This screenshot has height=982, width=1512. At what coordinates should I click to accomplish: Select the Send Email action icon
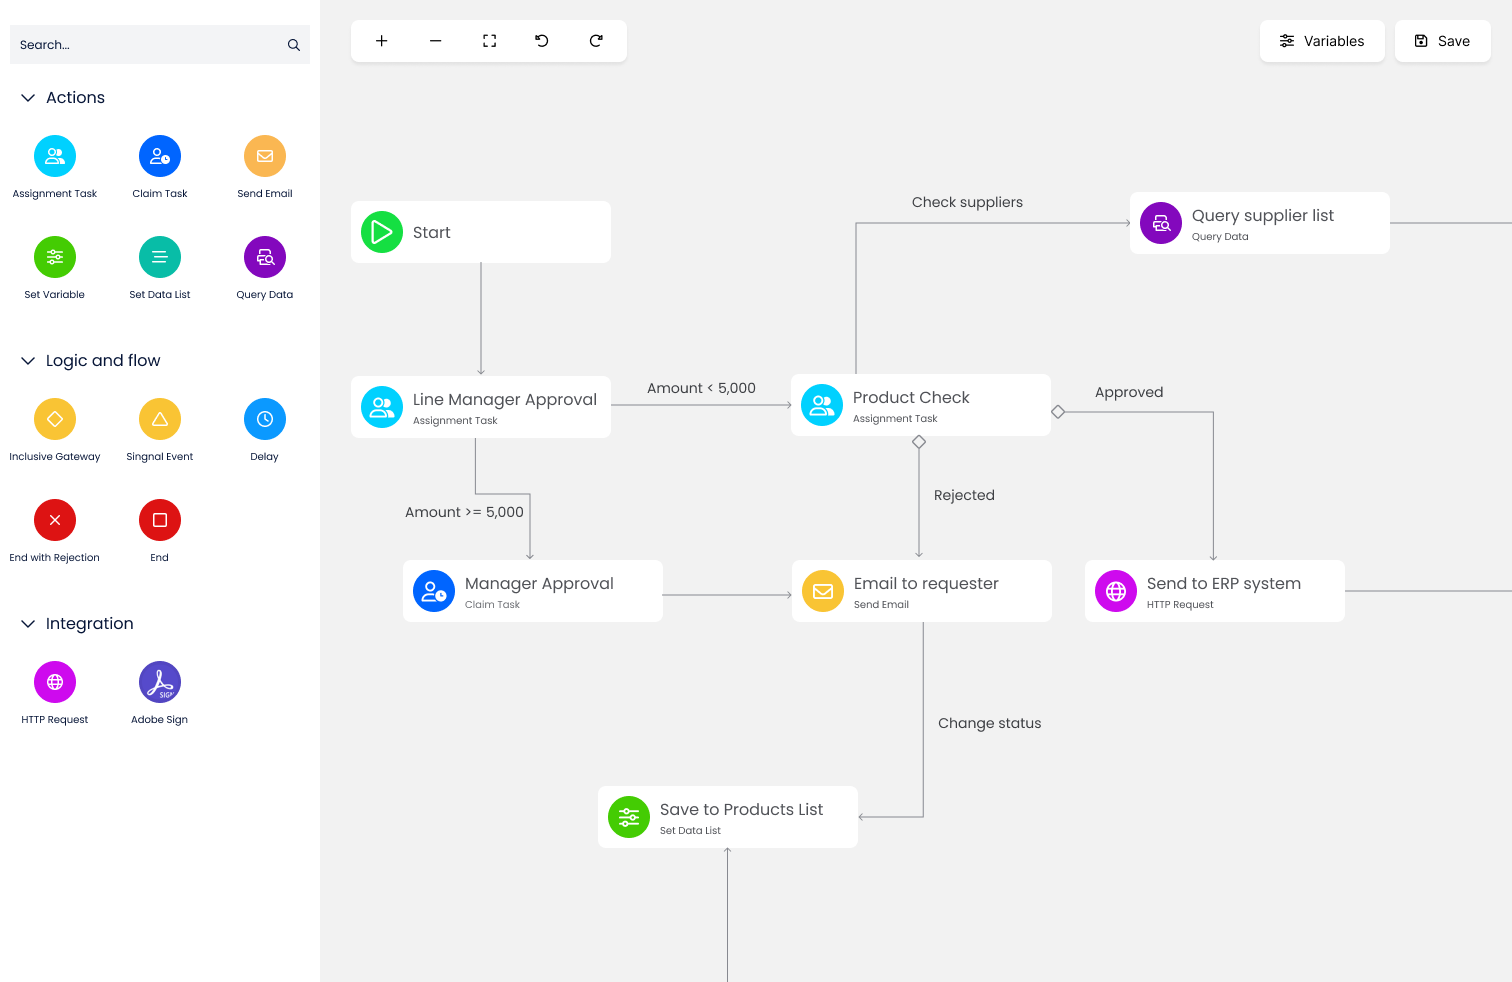264,155
